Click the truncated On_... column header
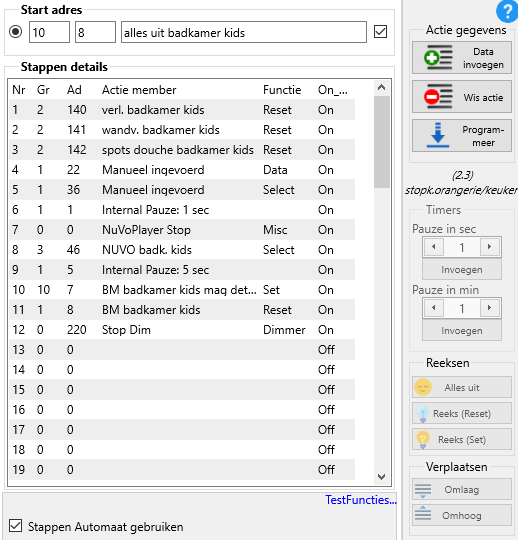The height and width of the screenshot is (540, 518). [x=333, y=90]
